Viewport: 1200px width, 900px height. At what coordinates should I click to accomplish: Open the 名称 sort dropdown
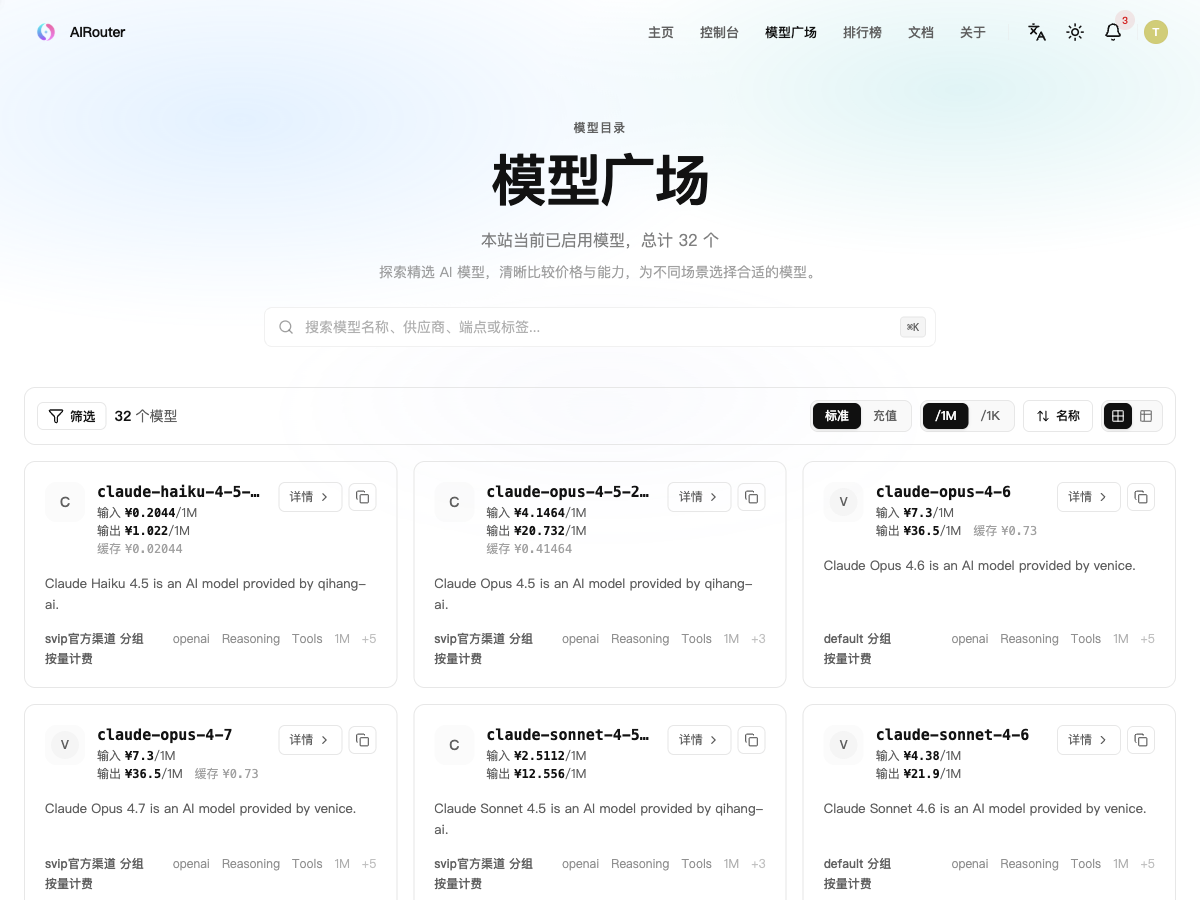(1058, 416)
